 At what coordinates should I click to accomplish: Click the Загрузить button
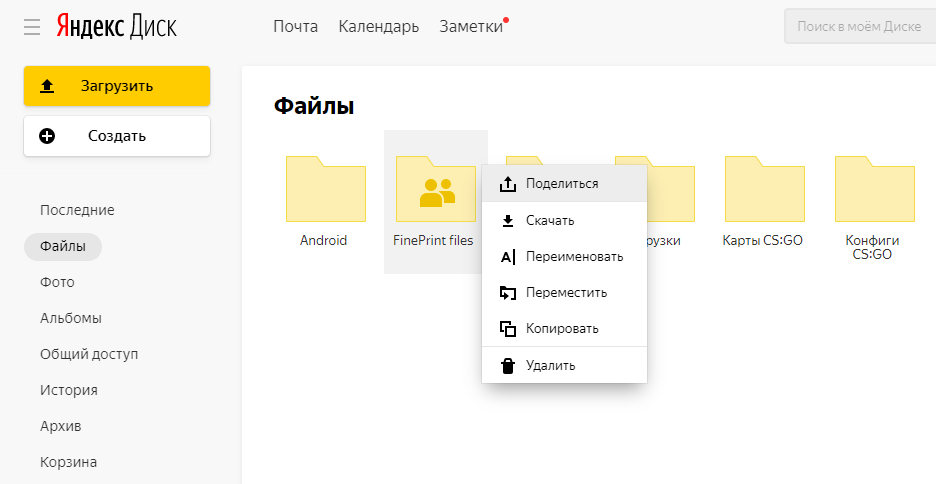(117, 86)
